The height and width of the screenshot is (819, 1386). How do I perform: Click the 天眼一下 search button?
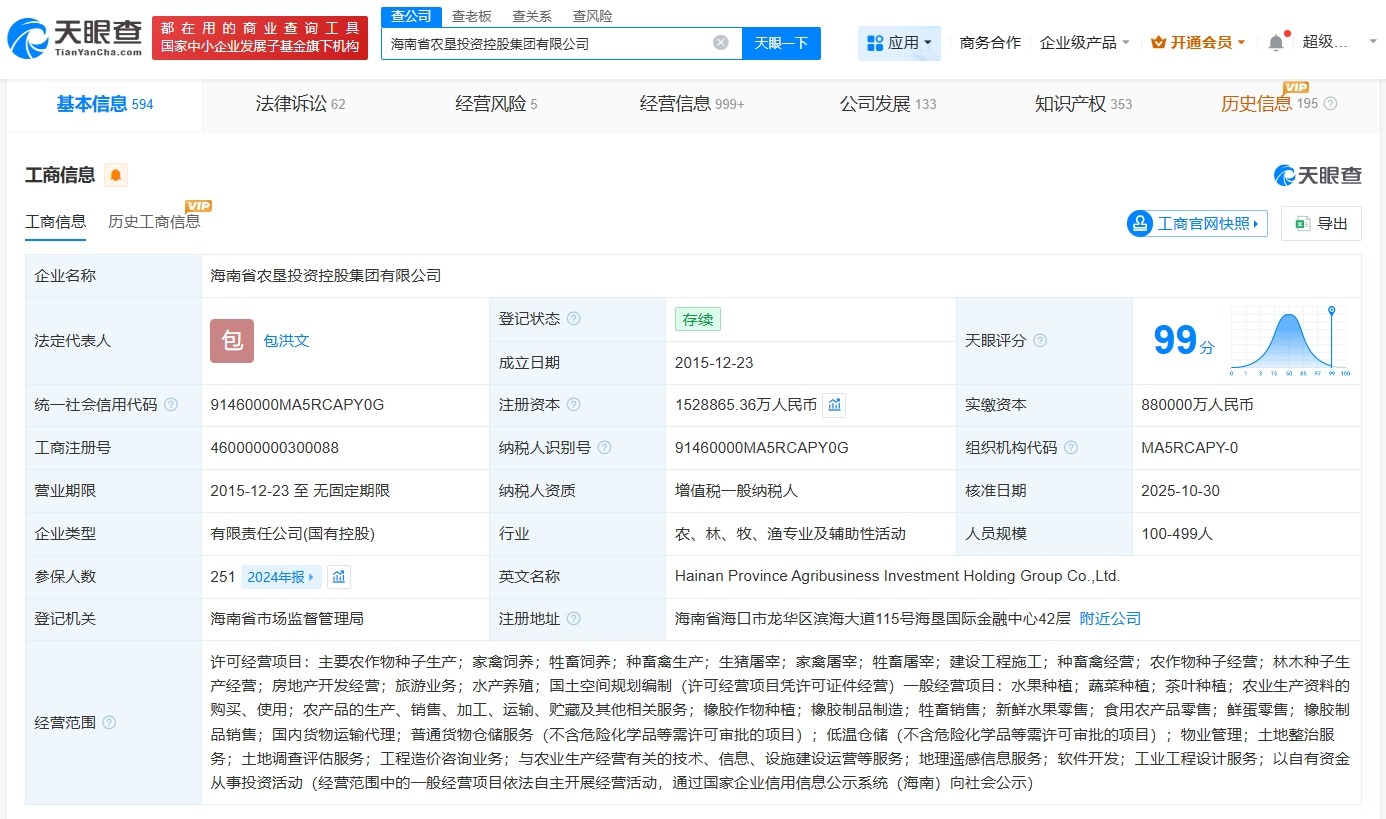(x=781, y=43)
